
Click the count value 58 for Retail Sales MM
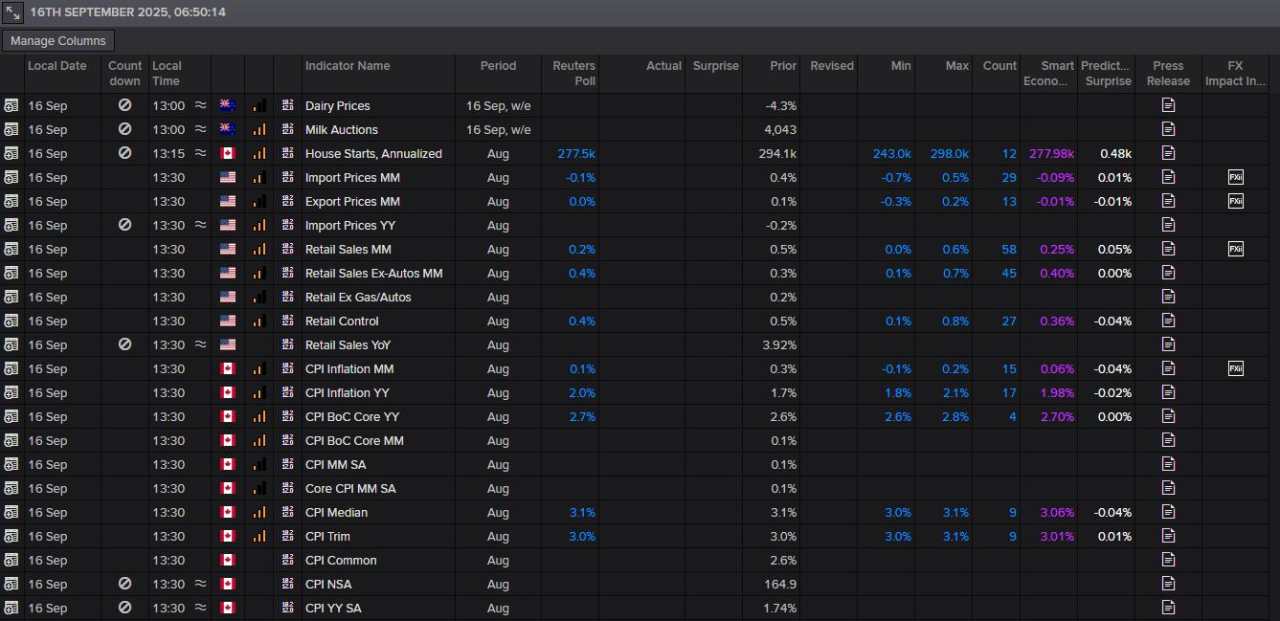pos(1008,249)
